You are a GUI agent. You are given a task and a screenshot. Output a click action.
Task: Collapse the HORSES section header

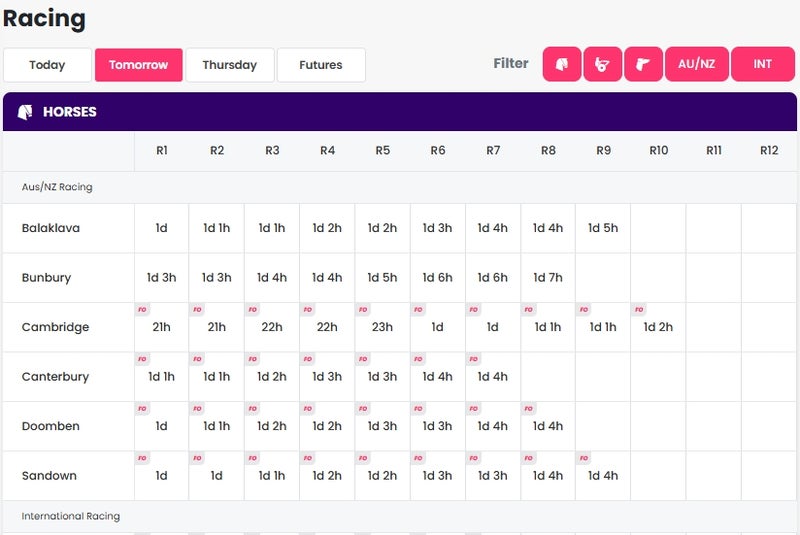point(399,112)
